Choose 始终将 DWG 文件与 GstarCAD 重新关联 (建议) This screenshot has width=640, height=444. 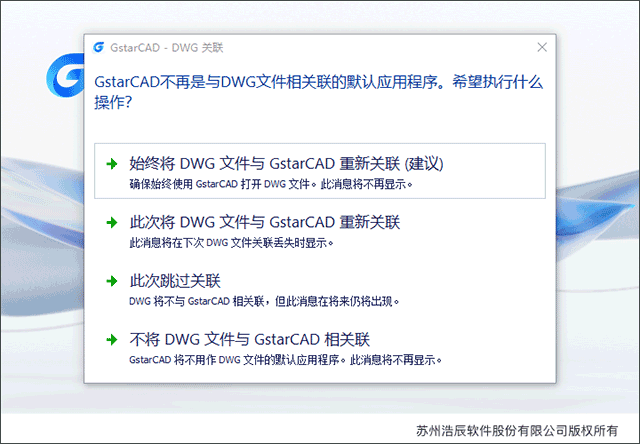click(x=320, y=171)
